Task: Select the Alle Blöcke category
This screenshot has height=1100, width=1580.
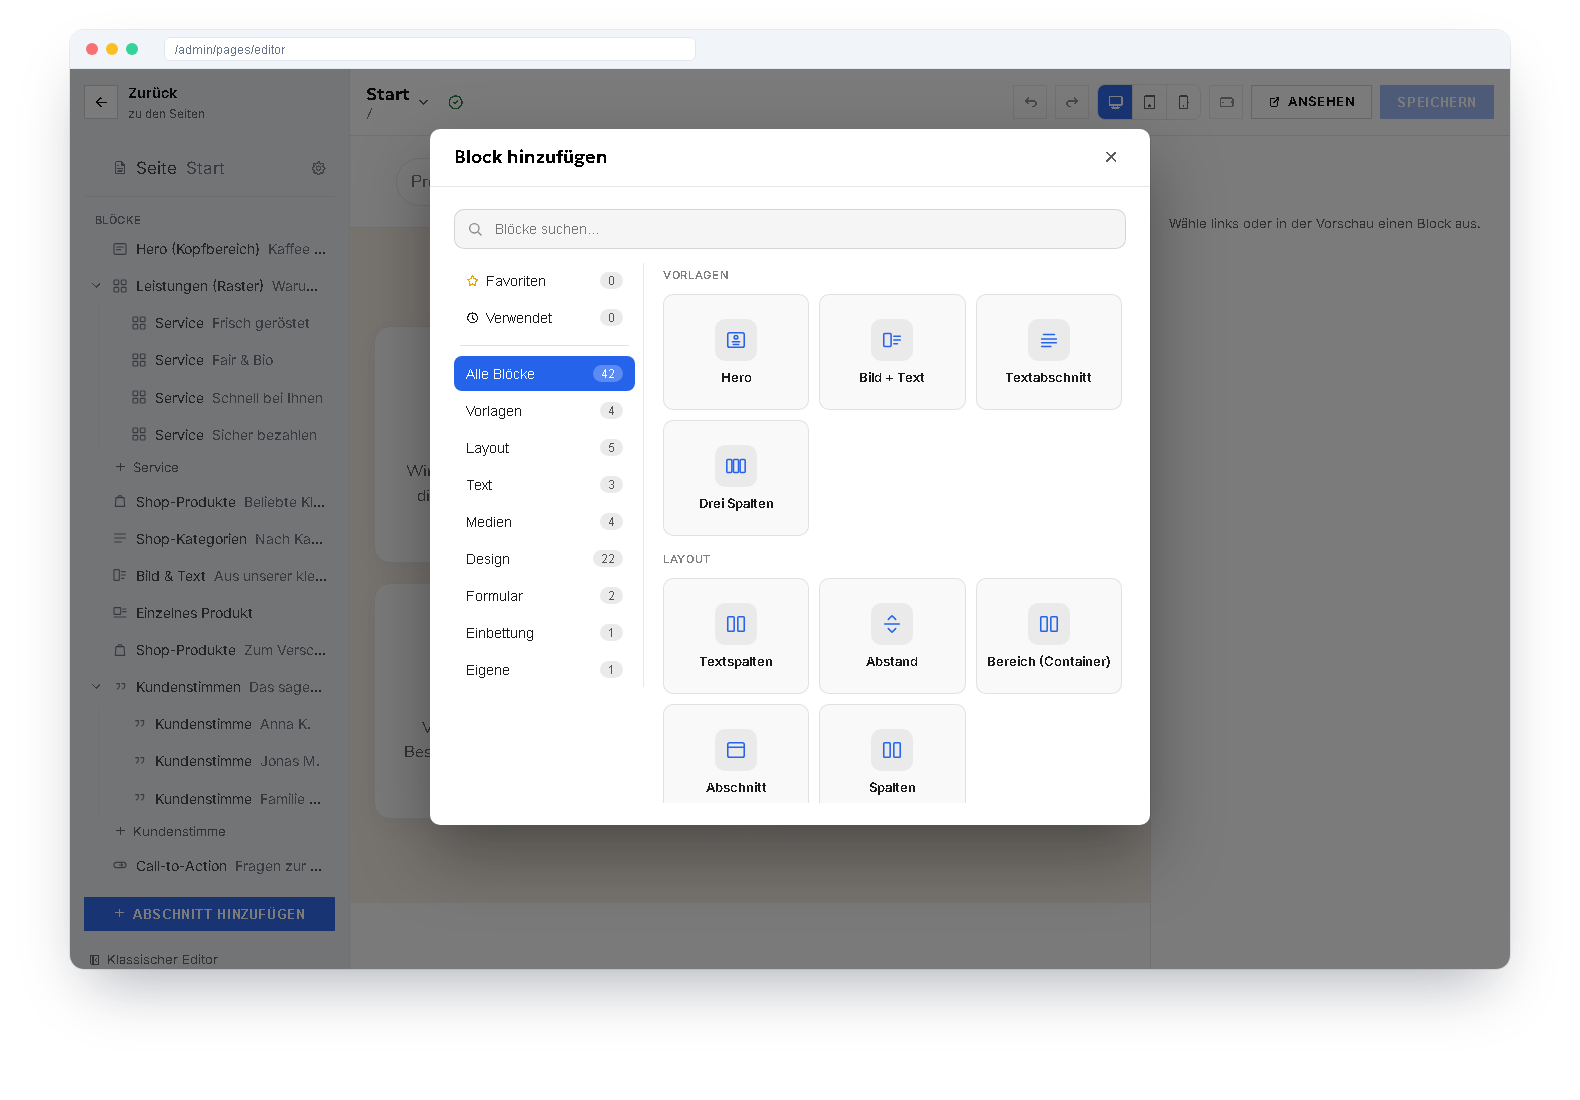Action: tap(544, 374)
